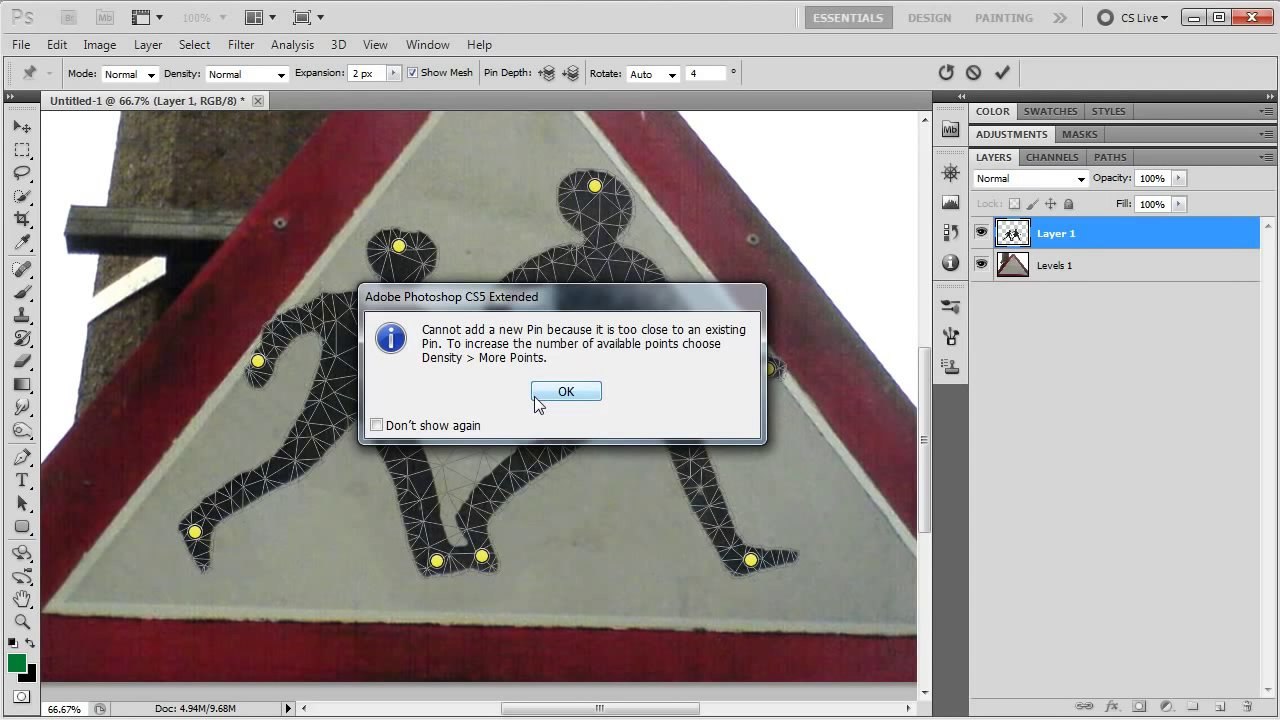Toggle lock position icon
The height and width of the screenshot is (720, 1280).
[1050, 204]
